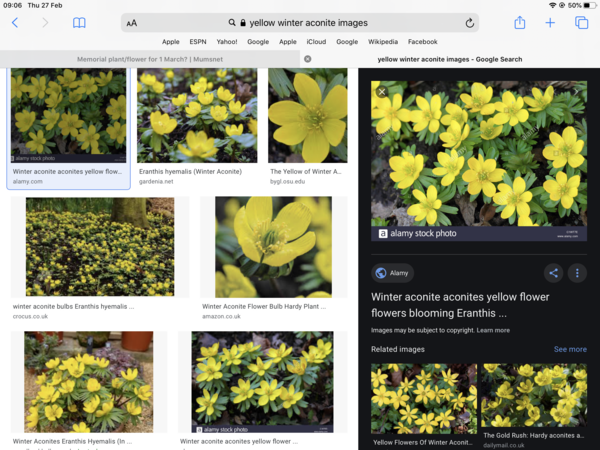
Task: Open second Apple favourites bookmark
Action: coord(288,42)
